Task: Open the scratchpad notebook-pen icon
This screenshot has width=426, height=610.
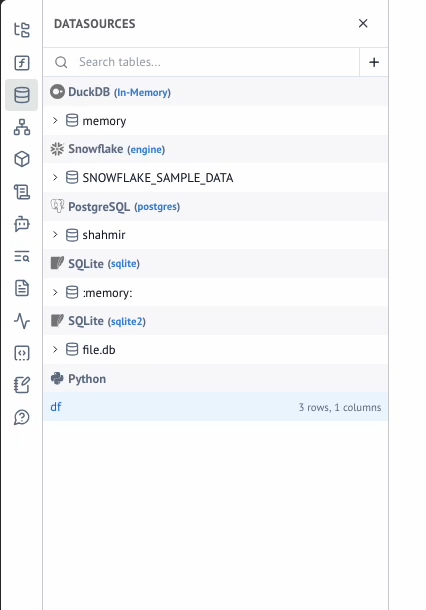Action: 22,385
